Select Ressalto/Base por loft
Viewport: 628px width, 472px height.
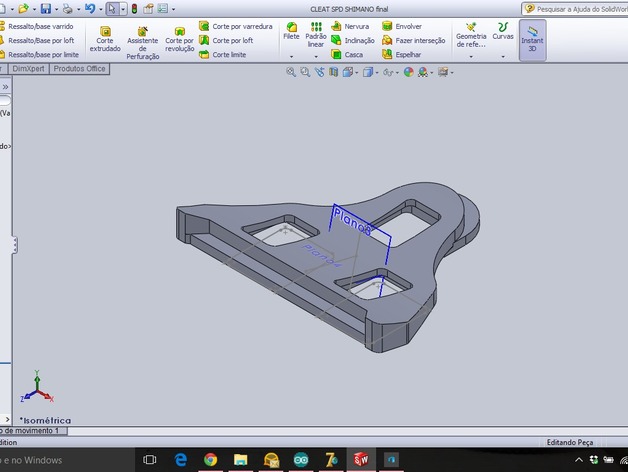coord(37,40)
